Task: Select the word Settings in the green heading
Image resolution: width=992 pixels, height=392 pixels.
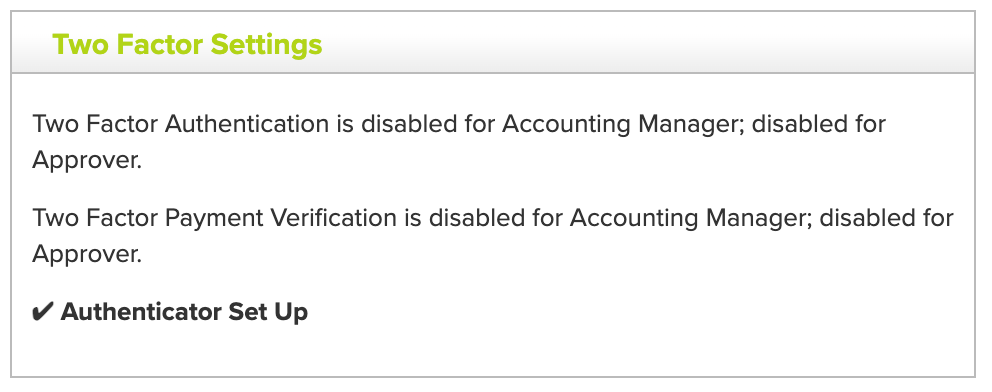Action: [x=266, y=45]
